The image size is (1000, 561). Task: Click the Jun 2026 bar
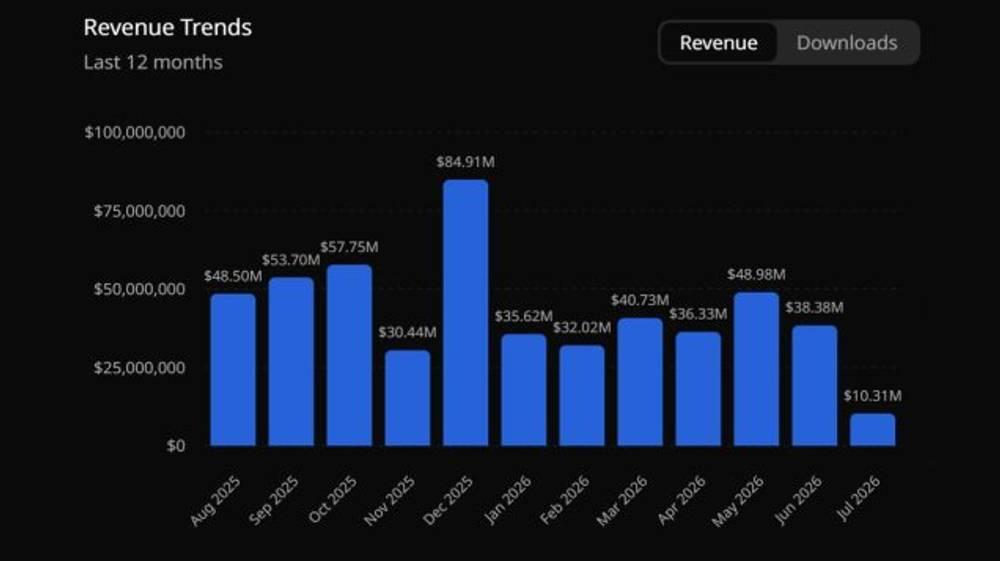pyautogui.click(x=814, y=386)
